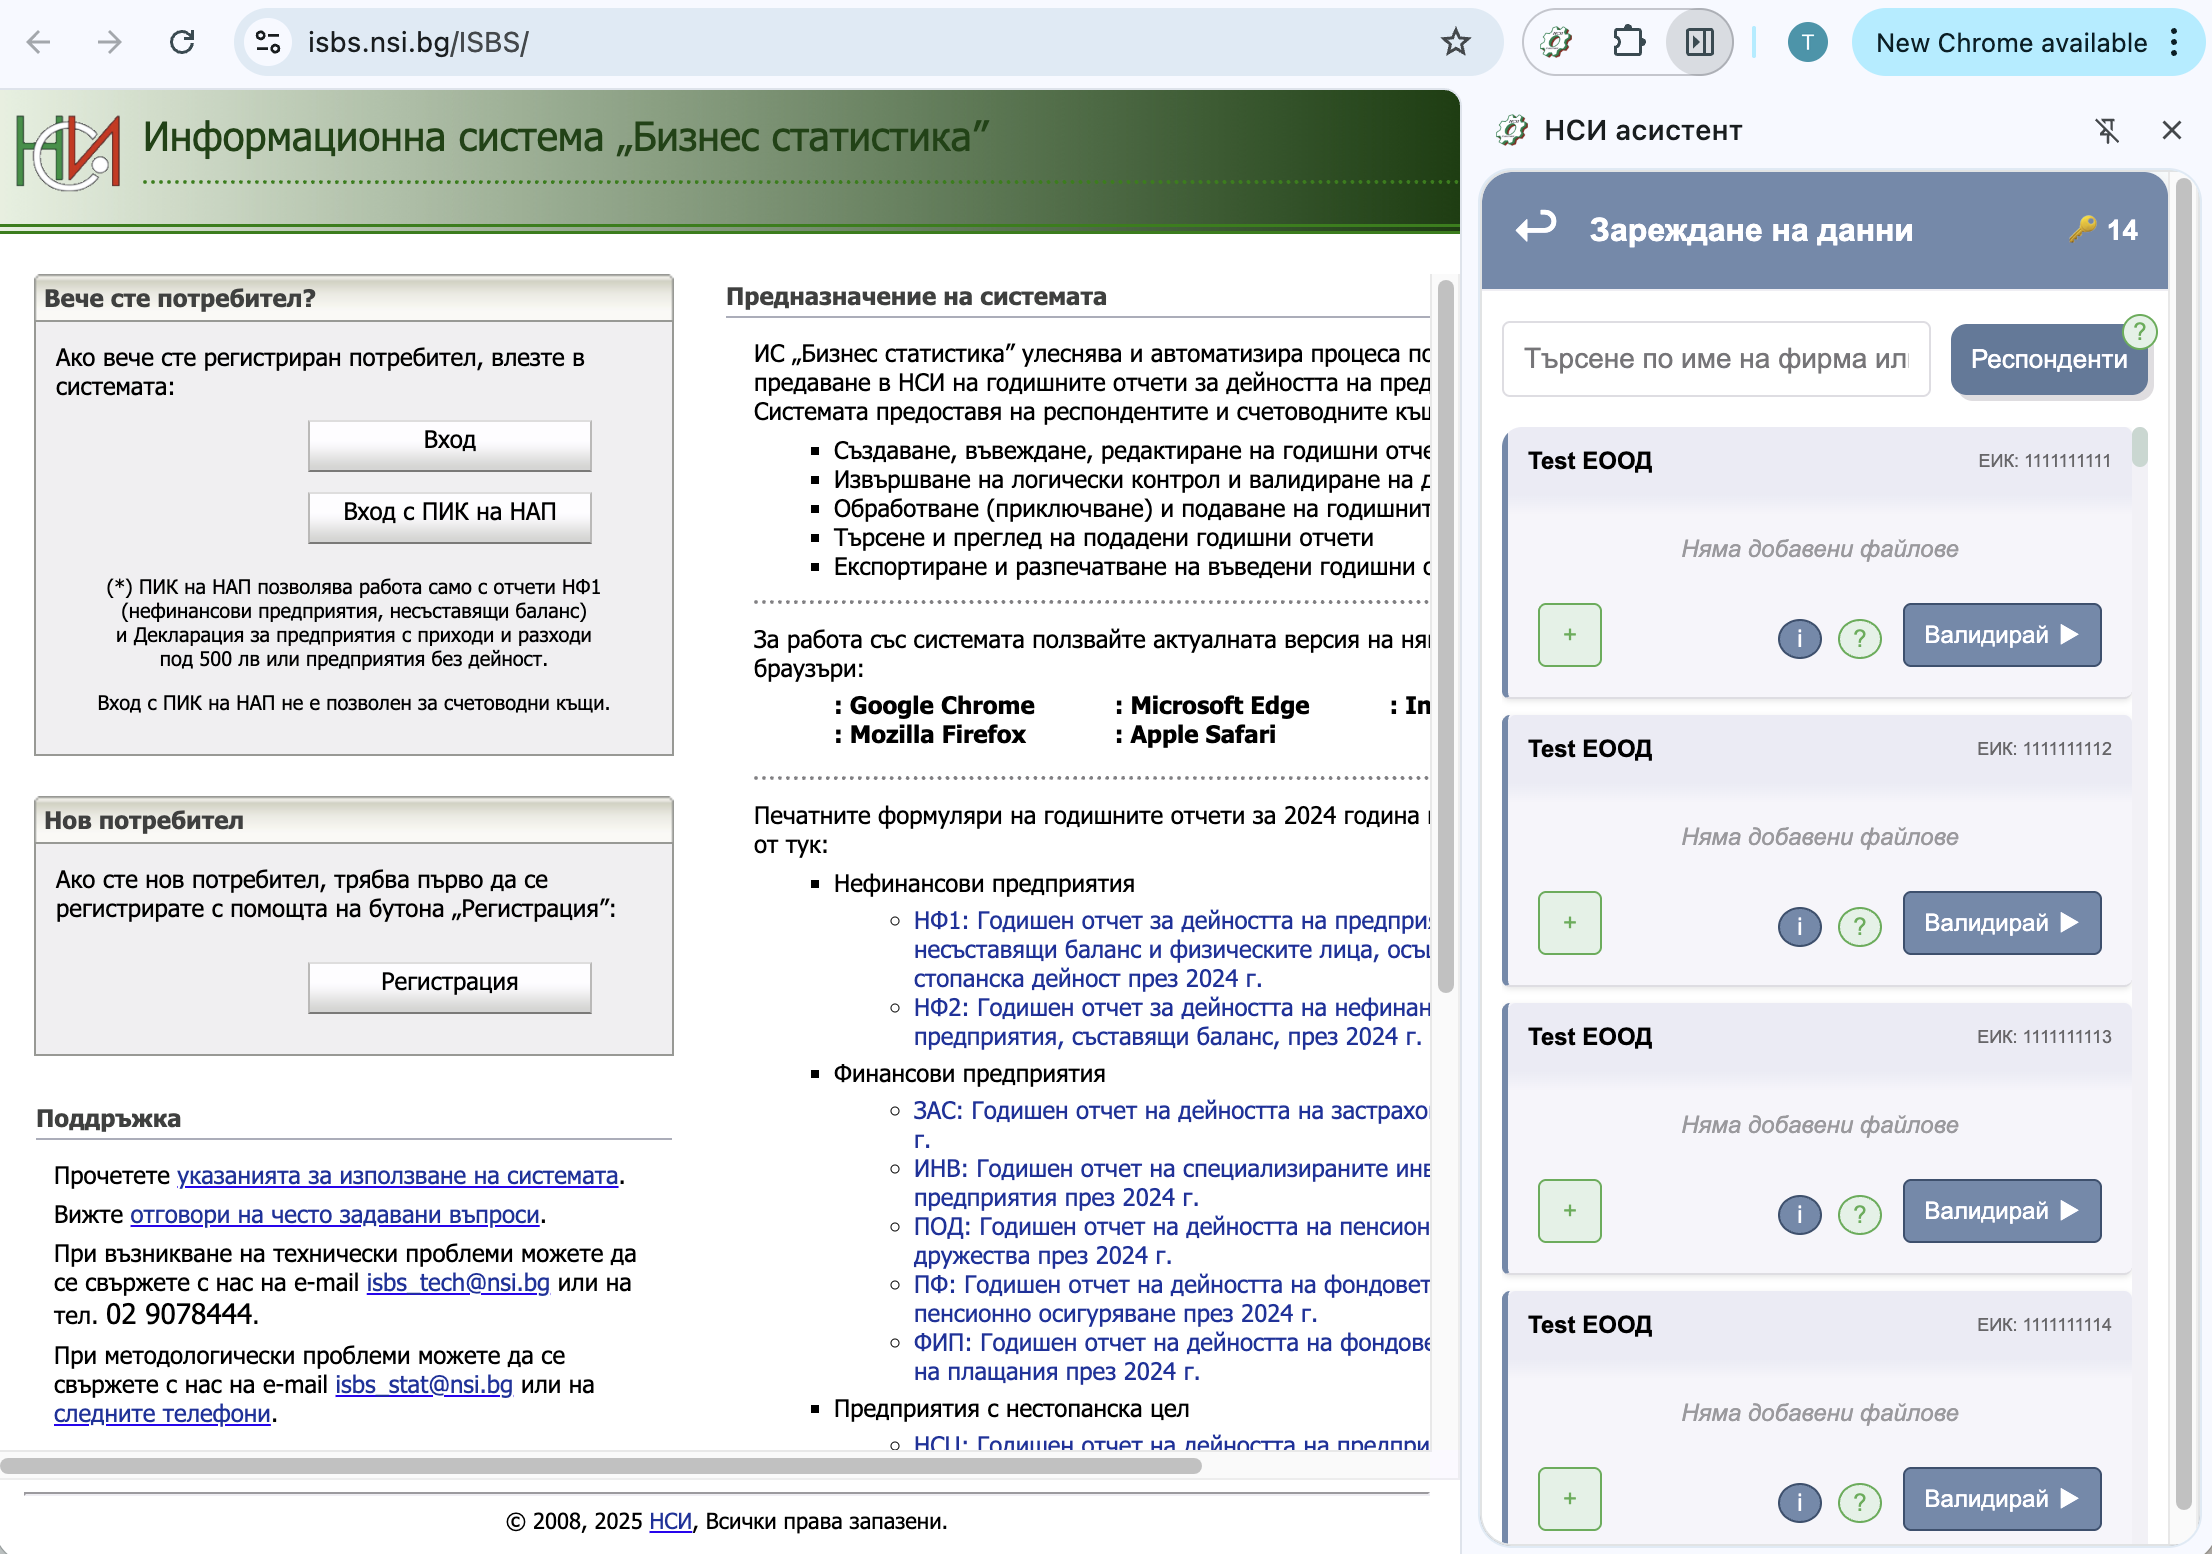Screen dimensions: 2212x1554
Task: Click help badge on Респонденти button
Action: coord(2139,331)
